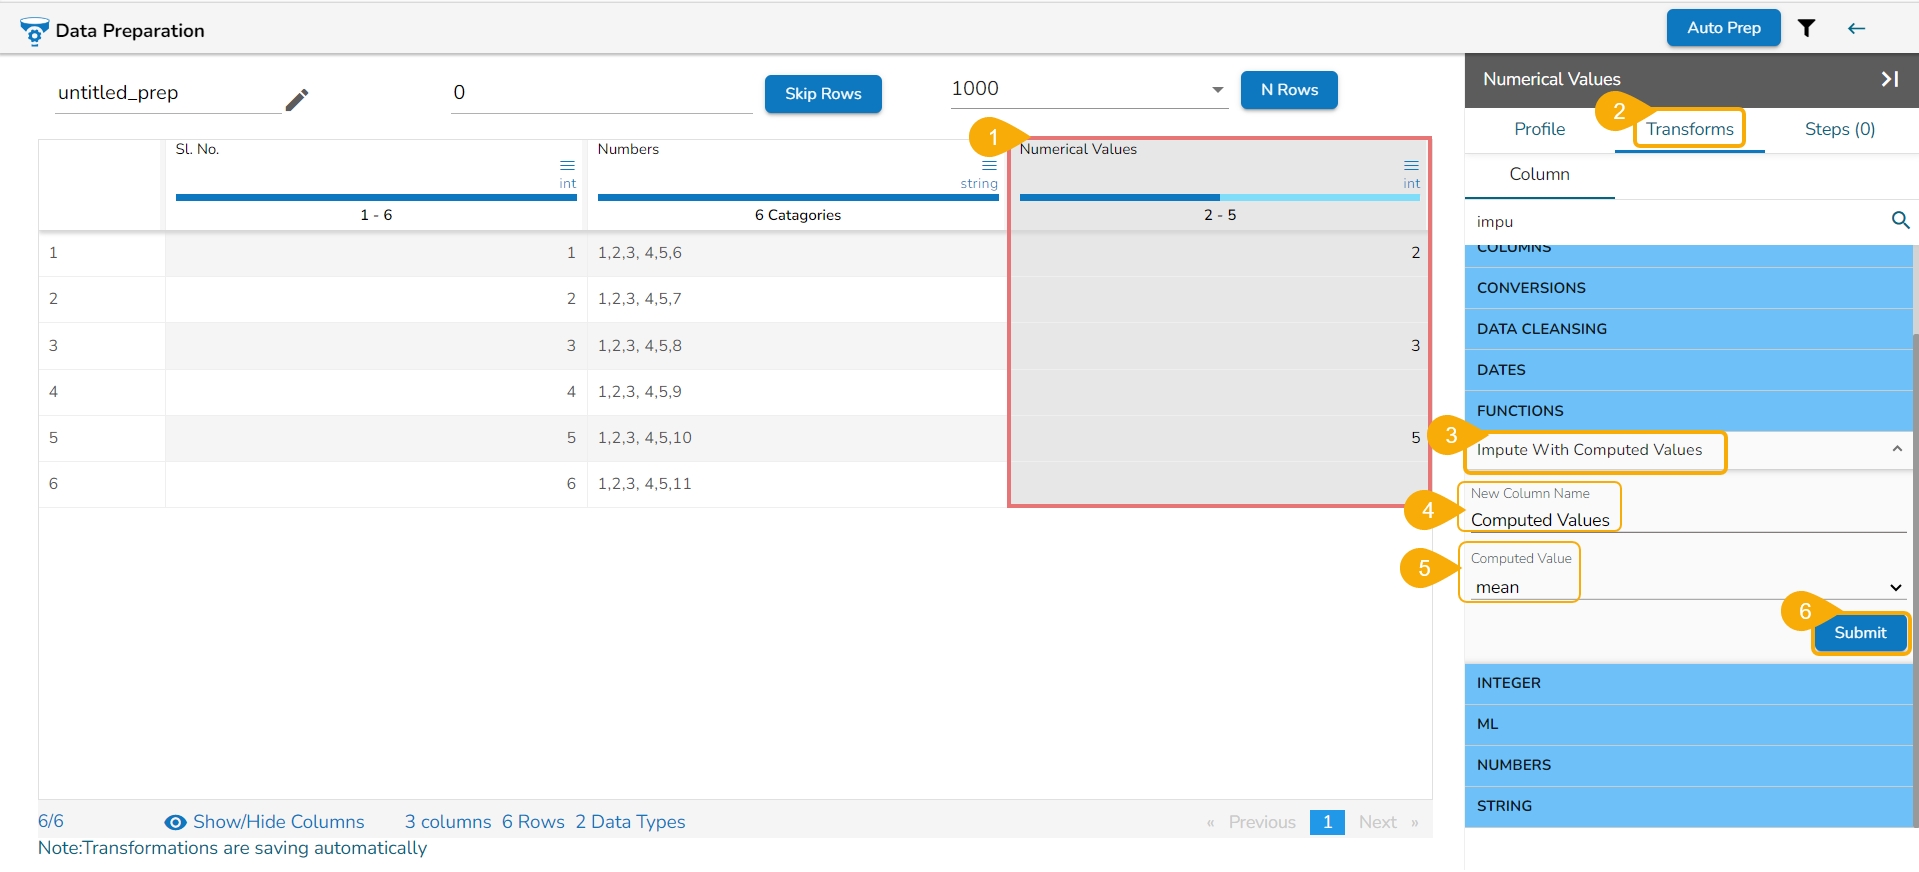Click the Submit button
Viewport: 1919px width, 872px height.
pyautogui.click(x=1860, y=633)
